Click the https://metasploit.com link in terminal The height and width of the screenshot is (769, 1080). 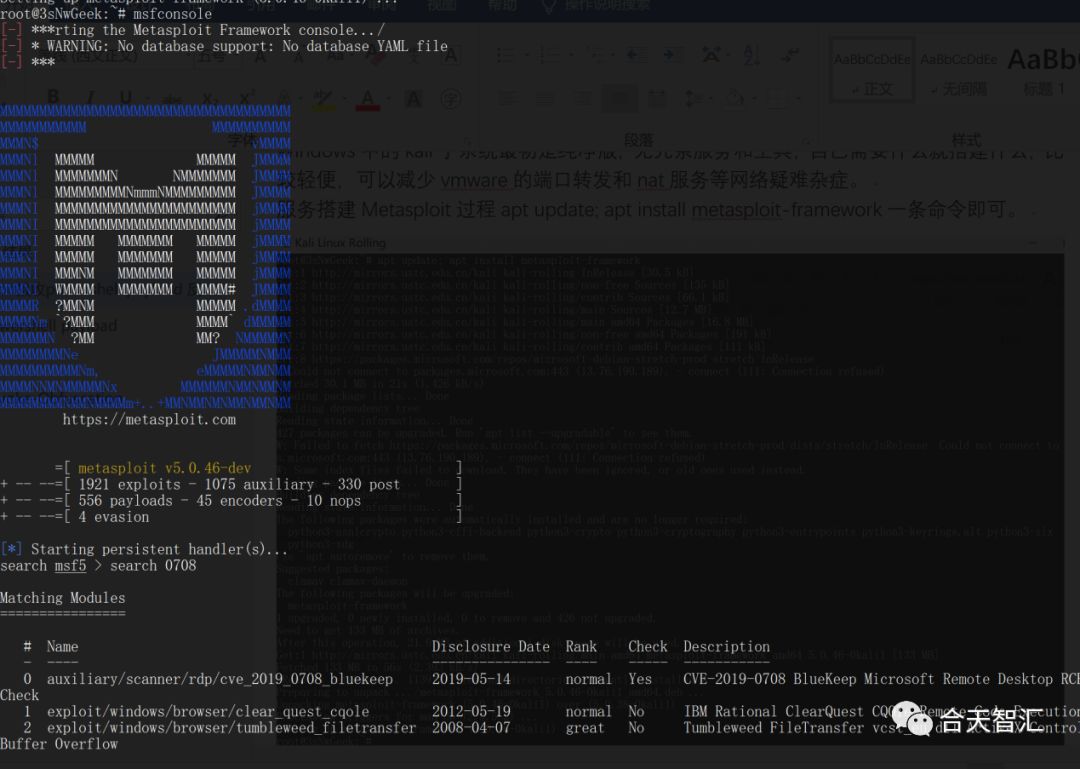(149, 420)
